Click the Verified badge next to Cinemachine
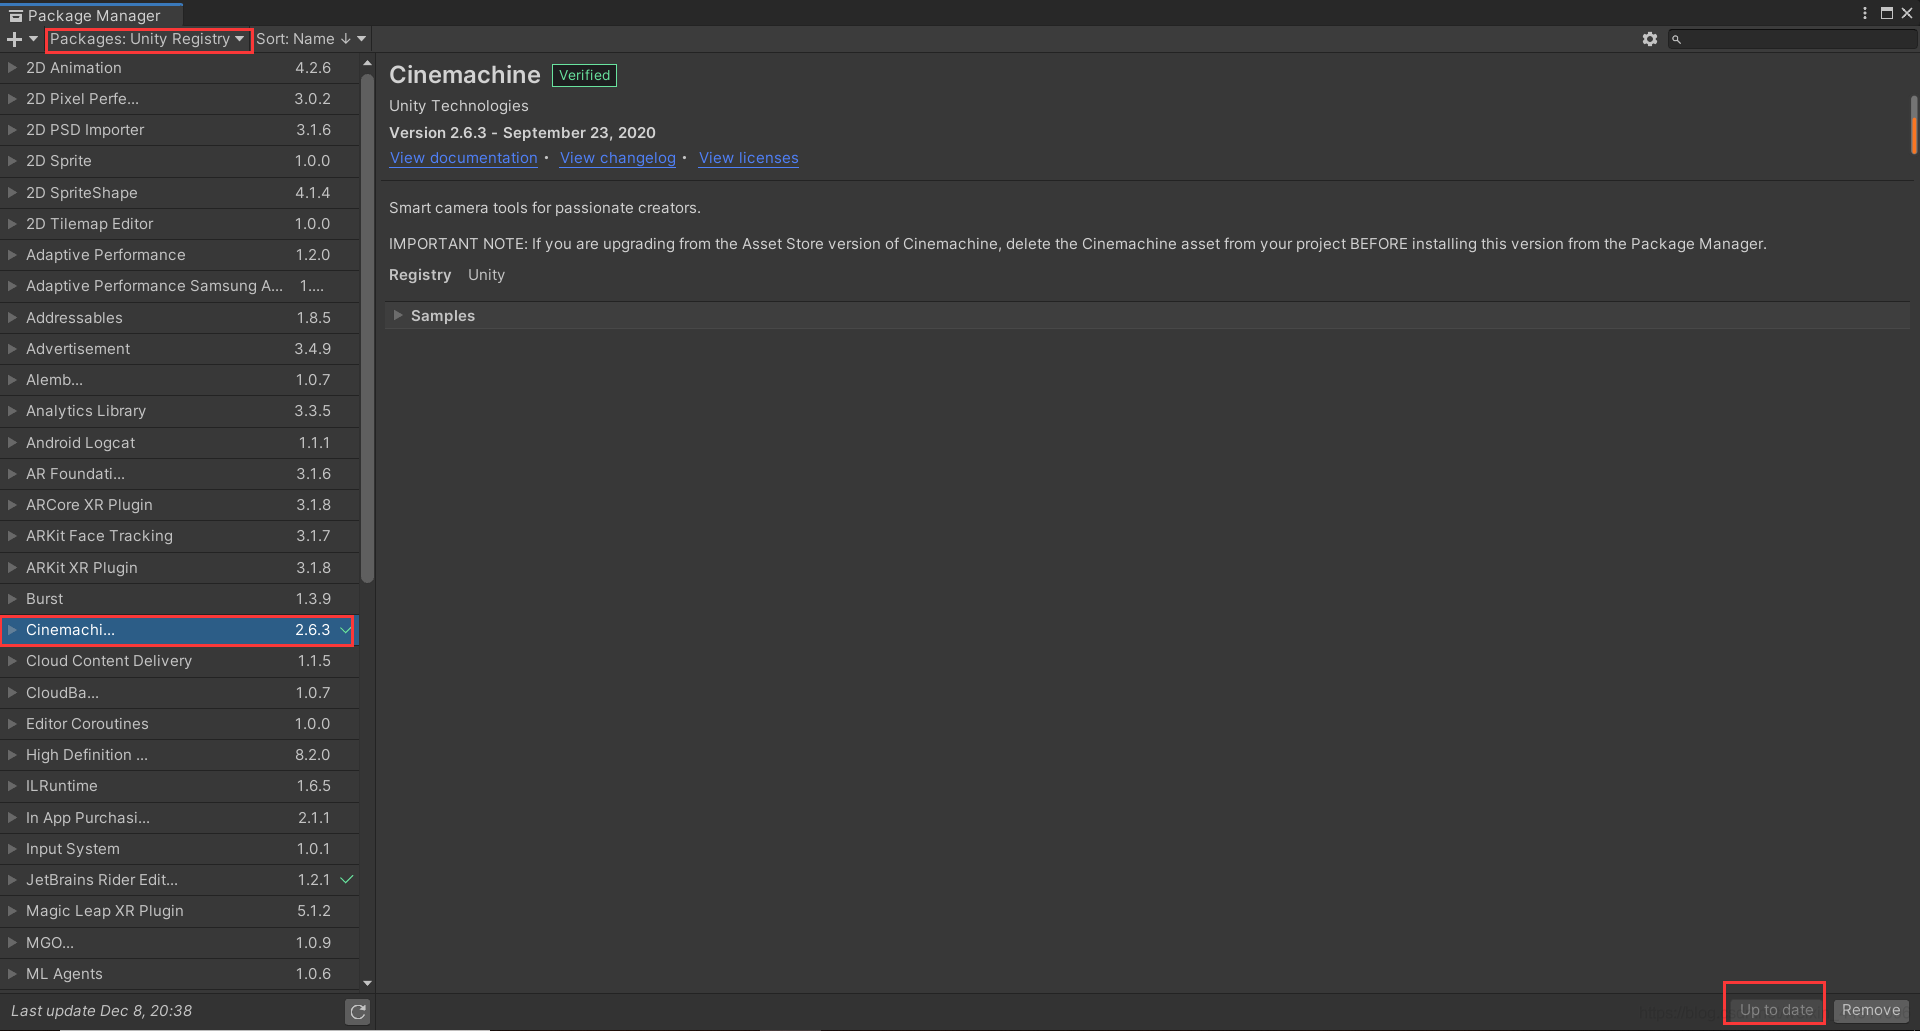Screen dimensions: 1920x1031 tap(585, 75)
